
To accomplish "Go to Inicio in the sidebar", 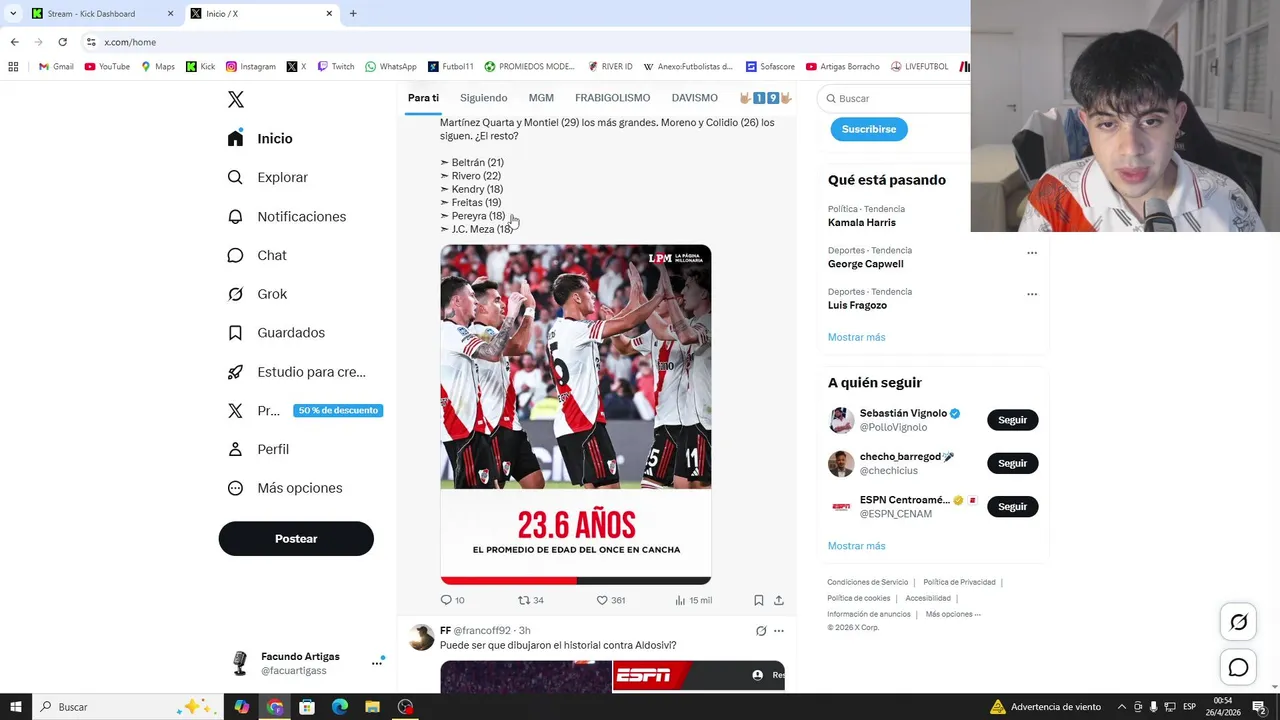I will pyautogui.click(x=260, y=139).
